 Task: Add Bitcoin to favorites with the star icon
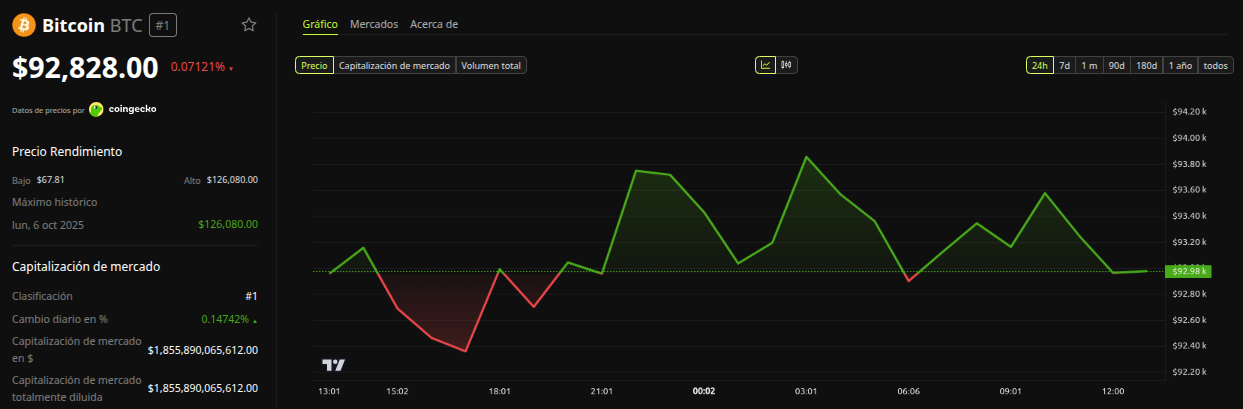(249, 24)
